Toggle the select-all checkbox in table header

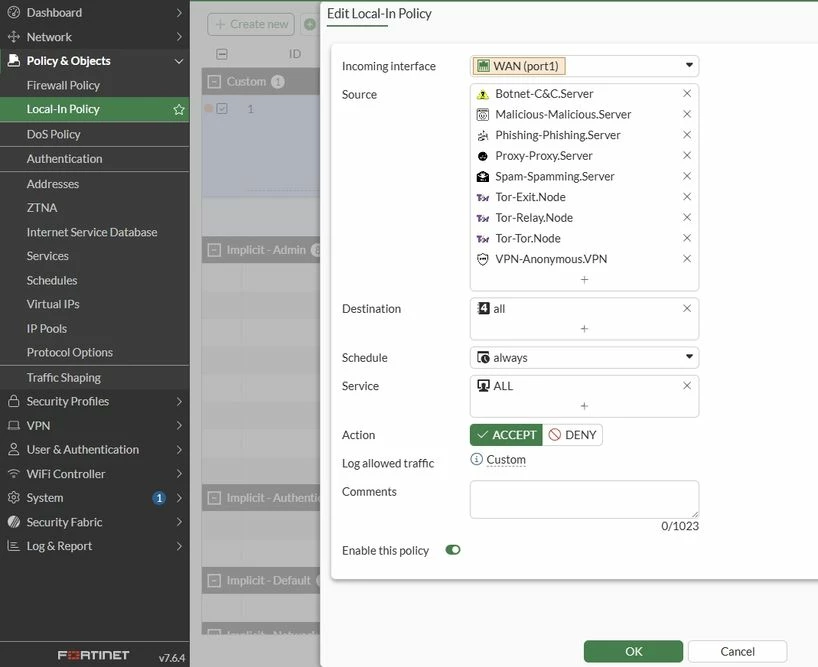point(222,54)
